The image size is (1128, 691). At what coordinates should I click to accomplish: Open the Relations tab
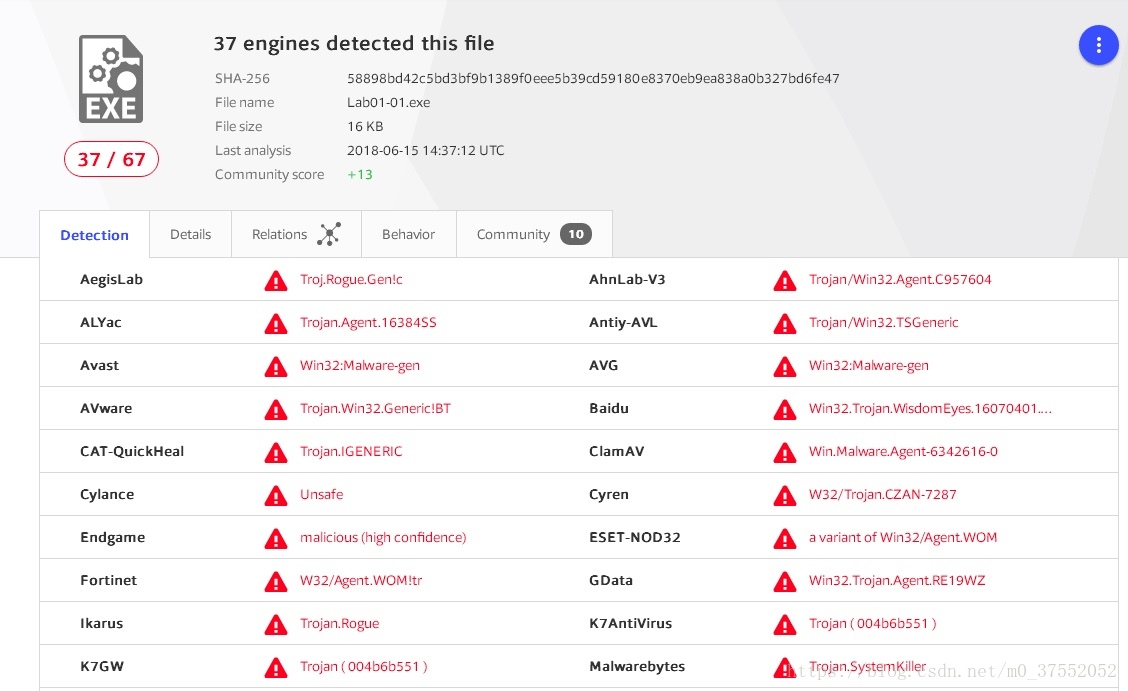[296, 234]
